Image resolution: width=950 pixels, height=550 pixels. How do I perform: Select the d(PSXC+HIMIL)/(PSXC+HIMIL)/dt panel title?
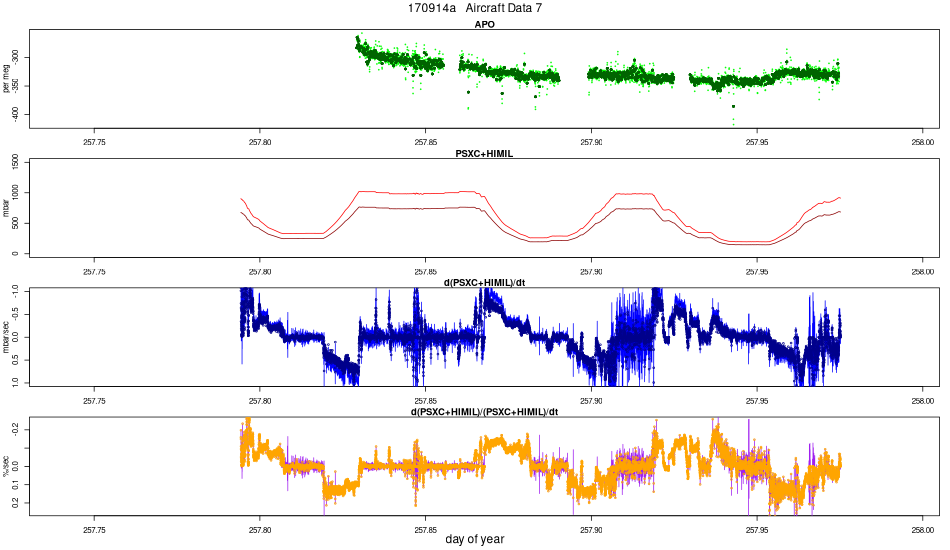point(484,412)
